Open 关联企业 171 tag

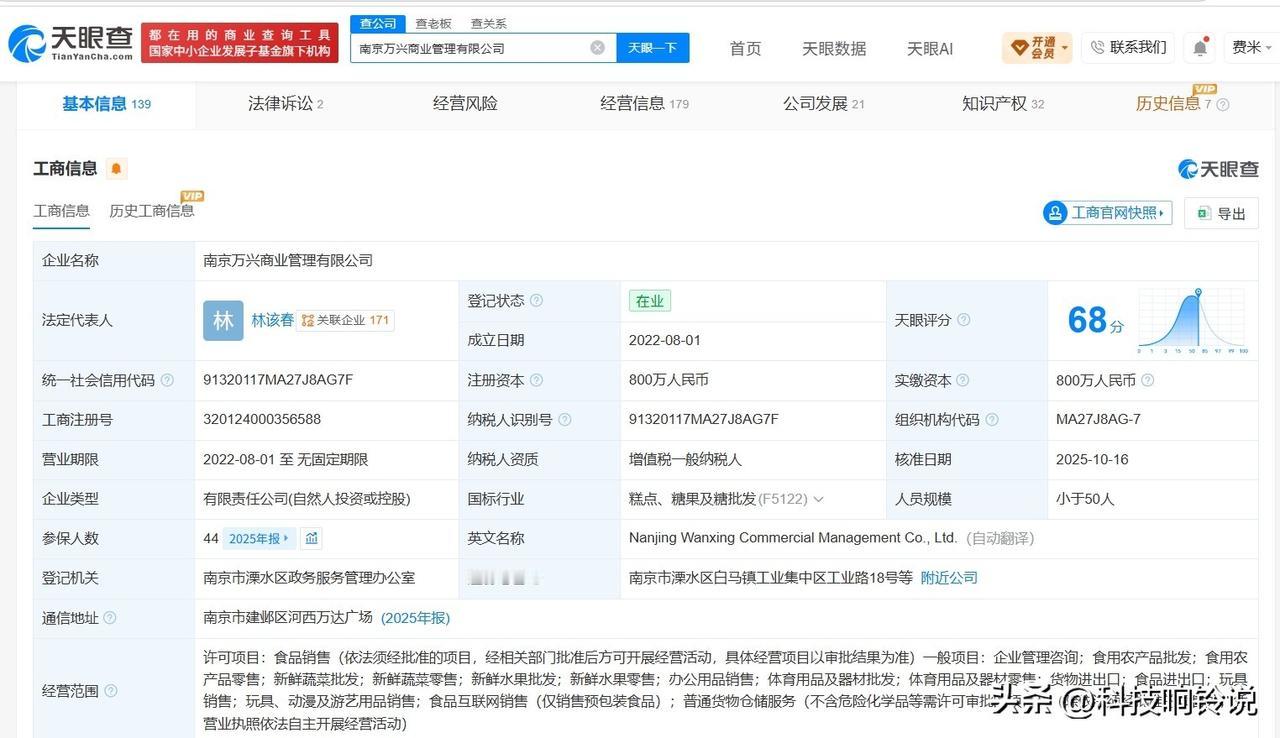[x=346, y=320]
